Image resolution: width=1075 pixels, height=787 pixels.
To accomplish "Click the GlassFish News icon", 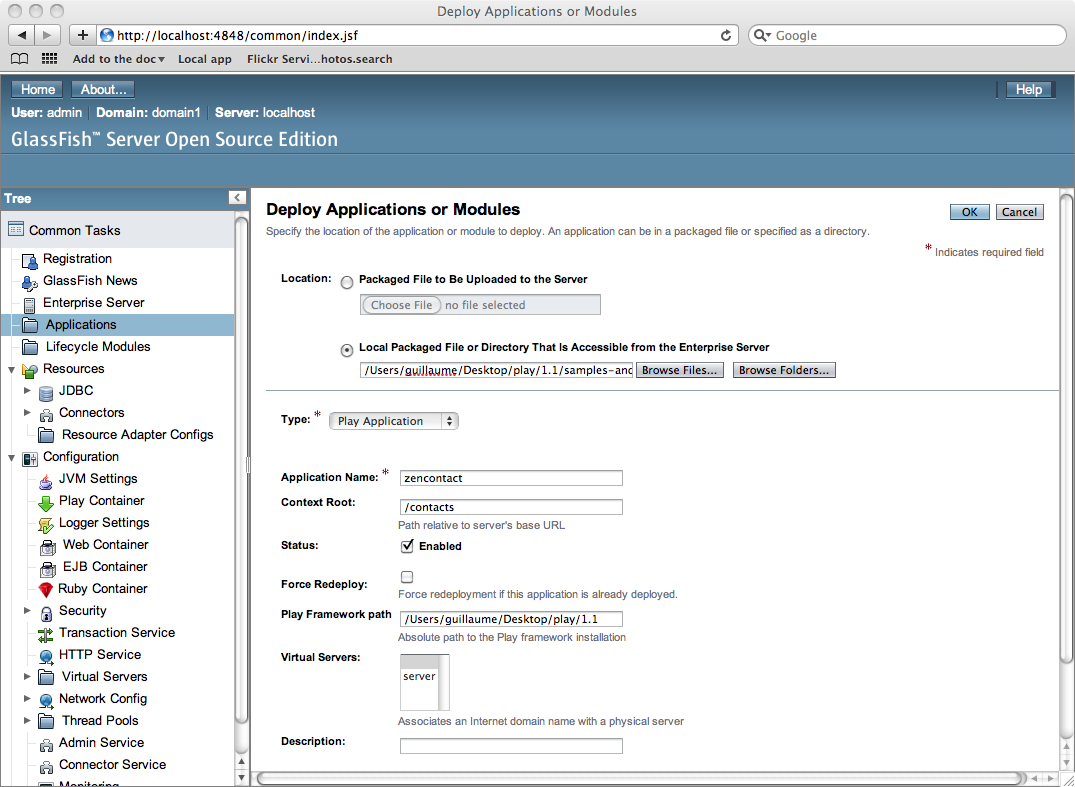I will coord(30,281).
